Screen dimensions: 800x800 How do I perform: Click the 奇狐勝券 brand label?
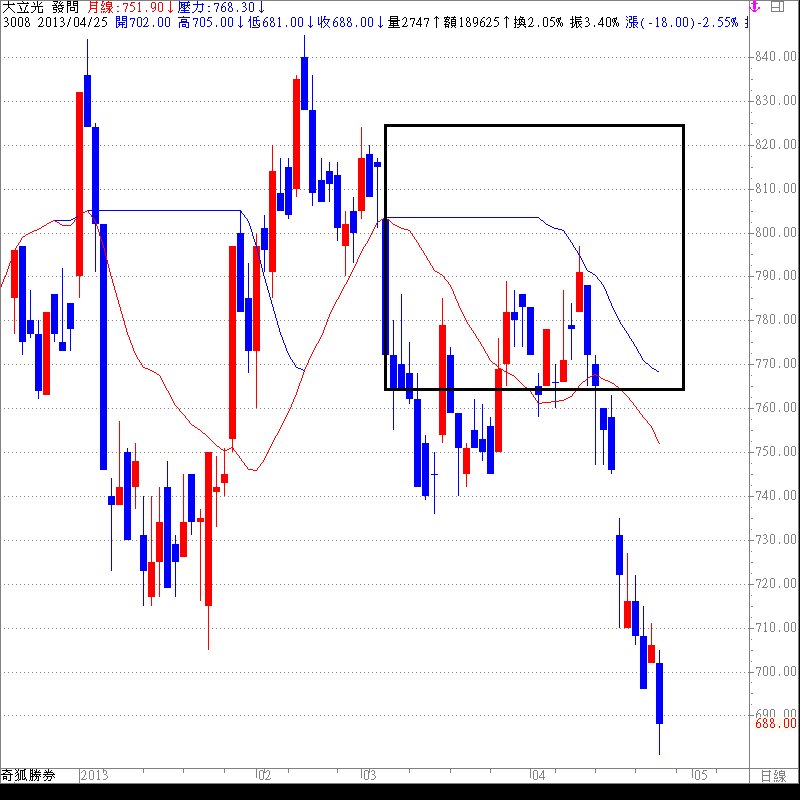click(x=27, y=775)
